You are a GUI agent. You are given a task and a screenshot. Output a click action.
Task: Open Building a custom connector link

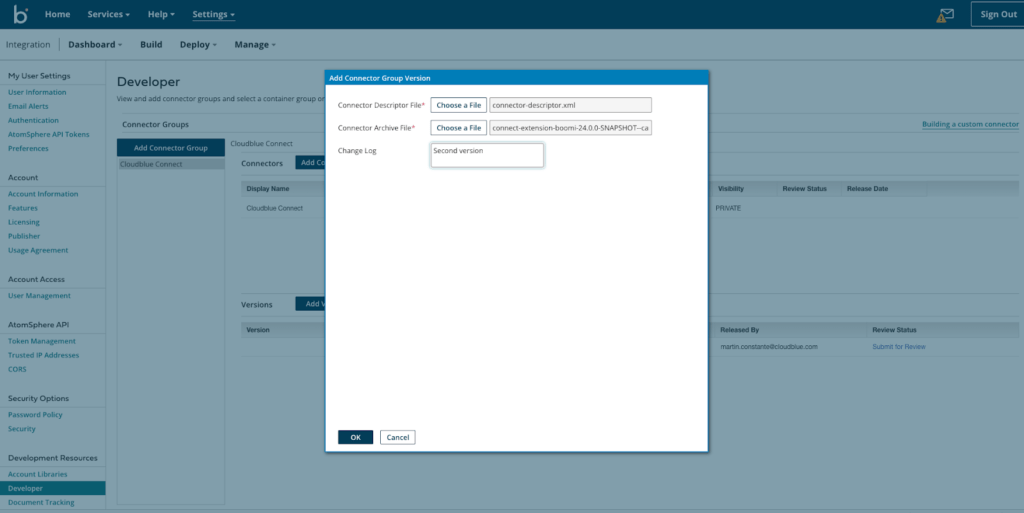pos(970,124)
